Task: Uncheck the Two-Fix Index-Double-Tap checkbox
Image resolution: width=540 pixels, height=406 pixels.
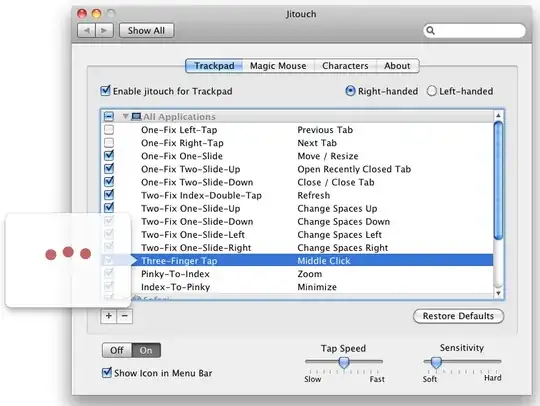Action: pos(109,195)
